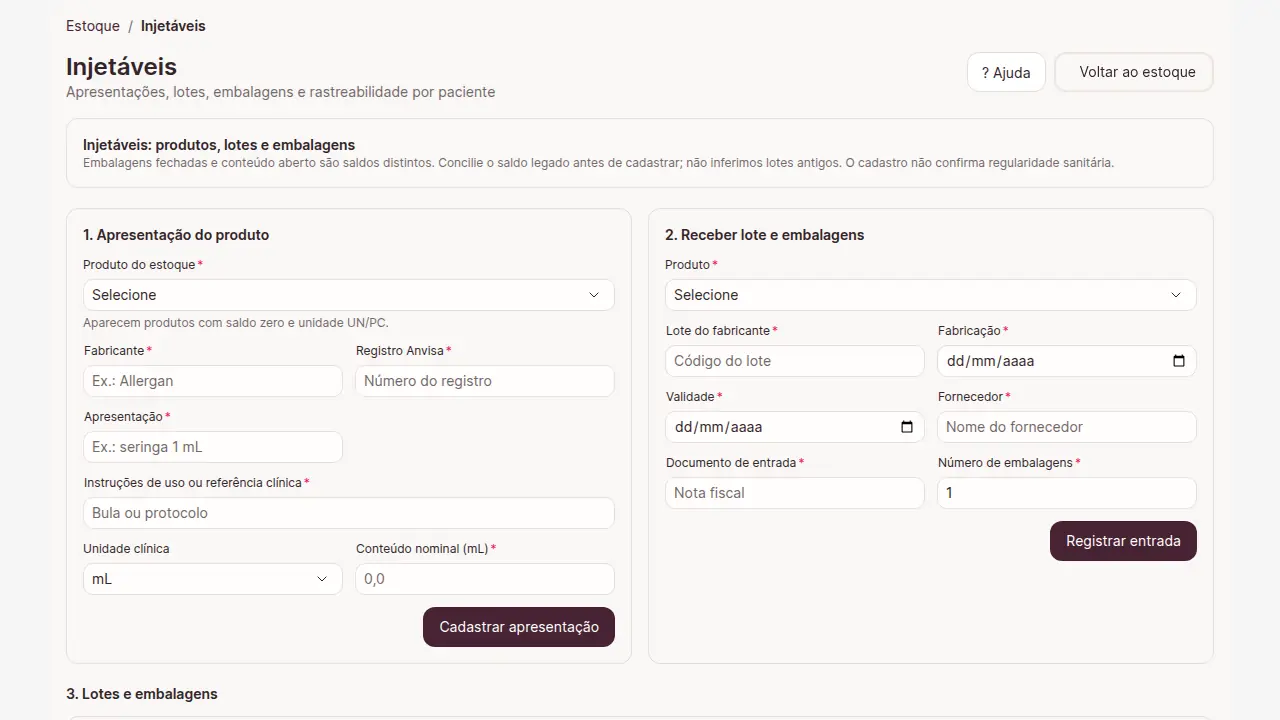
Task: Click 'Injetáveis: produtos, lotes e embalagens' title
Action: point(219,145)
